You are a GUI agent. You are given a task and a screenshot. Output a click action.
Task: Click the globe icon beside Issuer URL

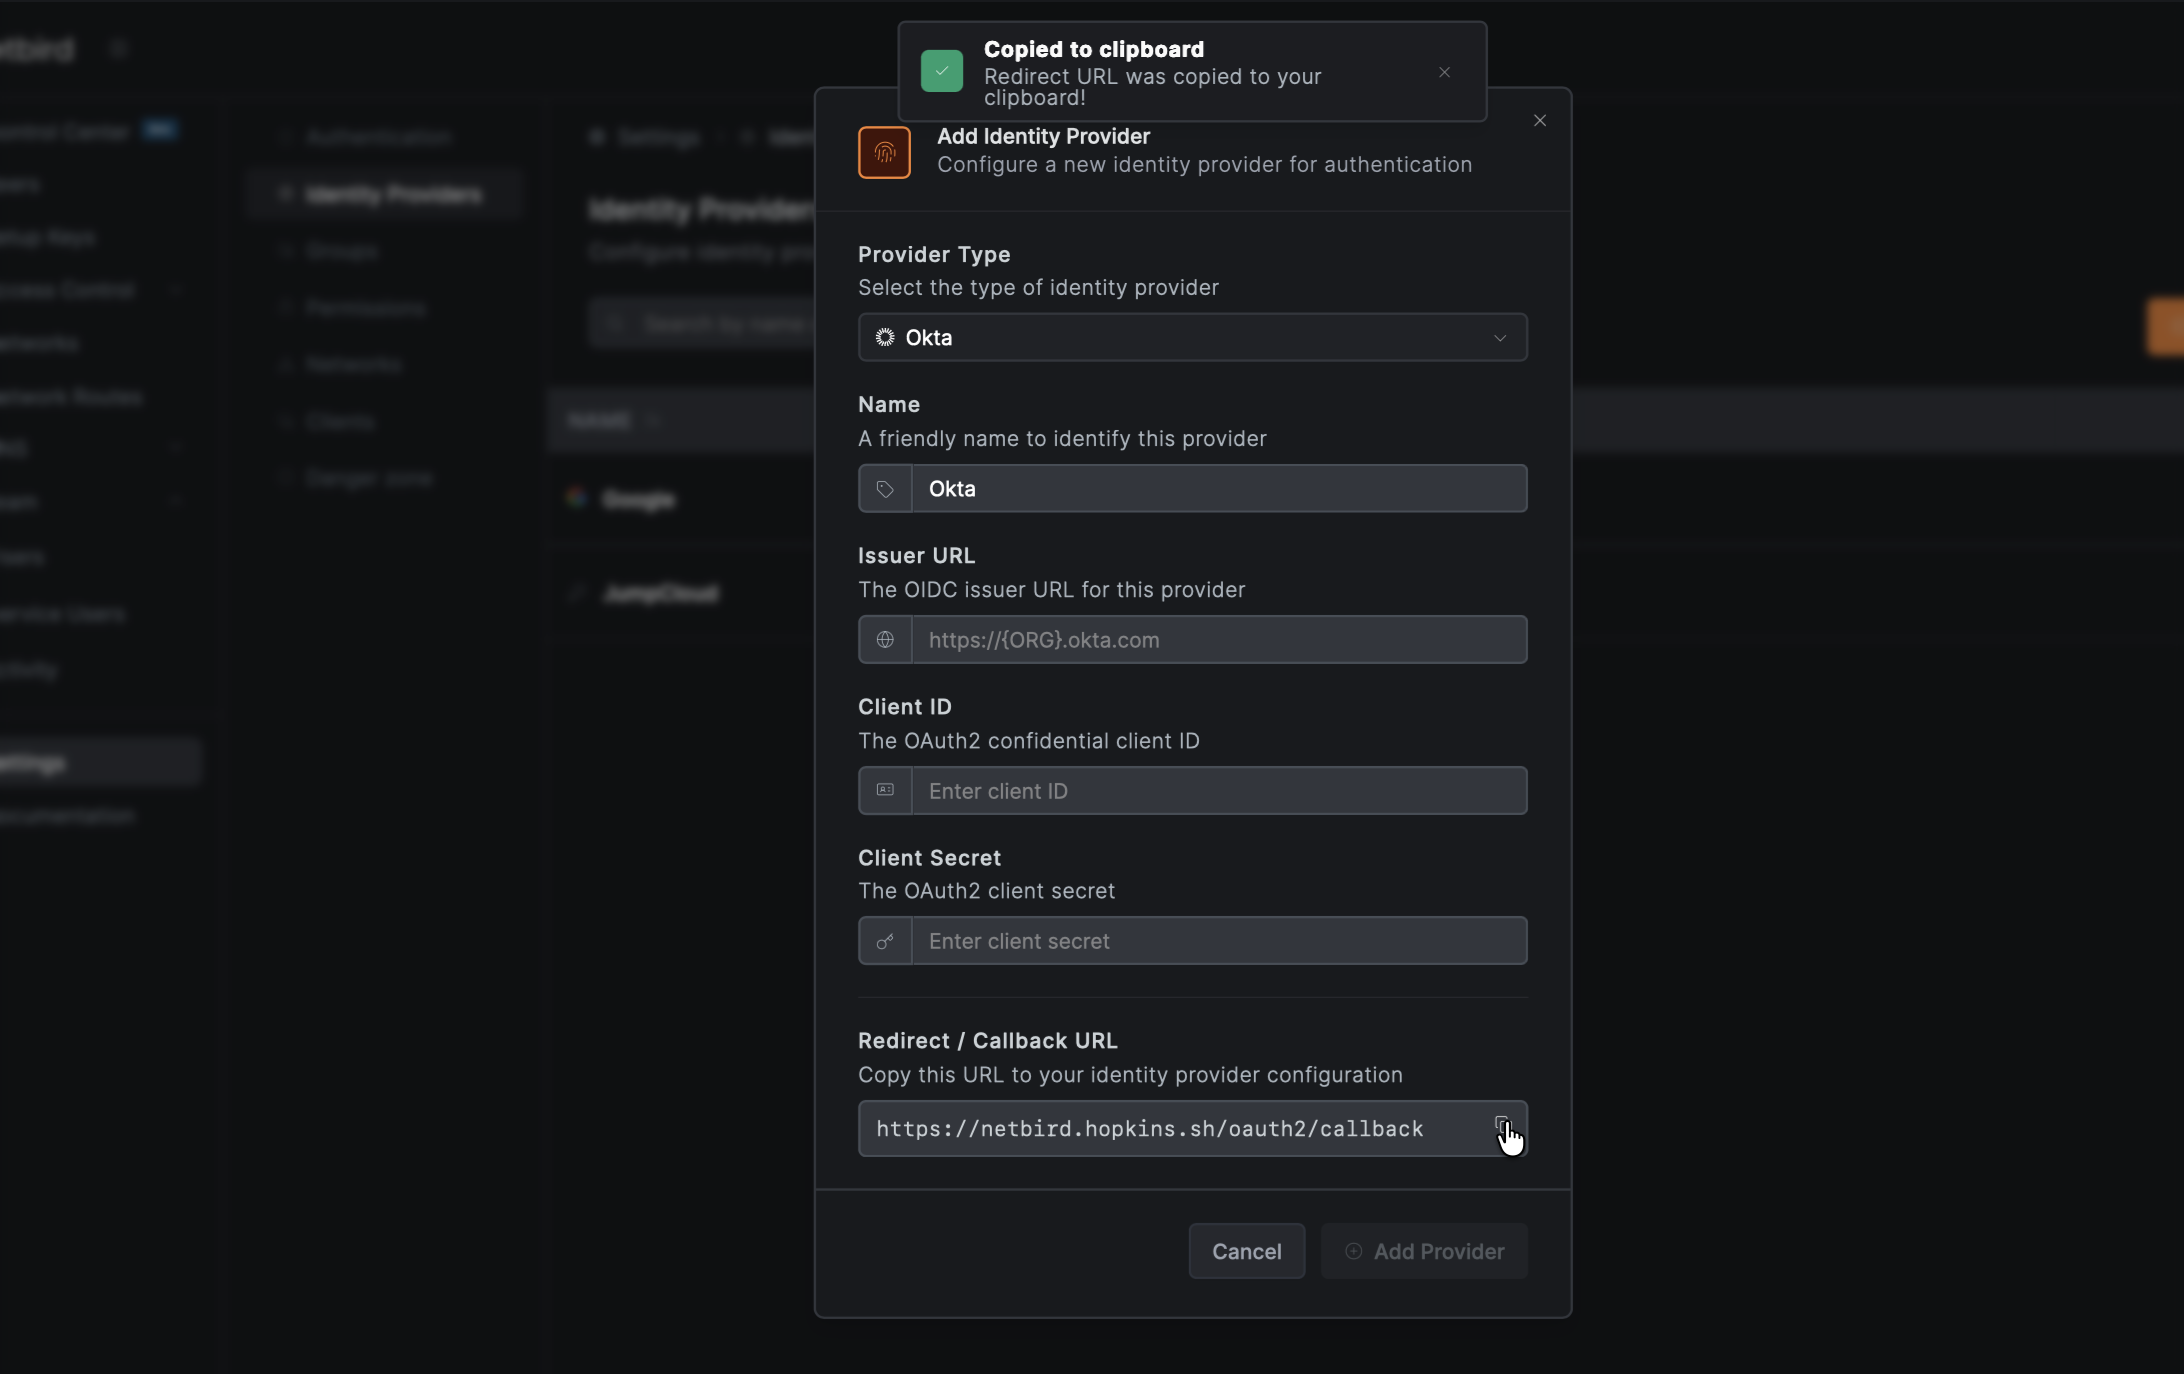[x=885, y=640]
